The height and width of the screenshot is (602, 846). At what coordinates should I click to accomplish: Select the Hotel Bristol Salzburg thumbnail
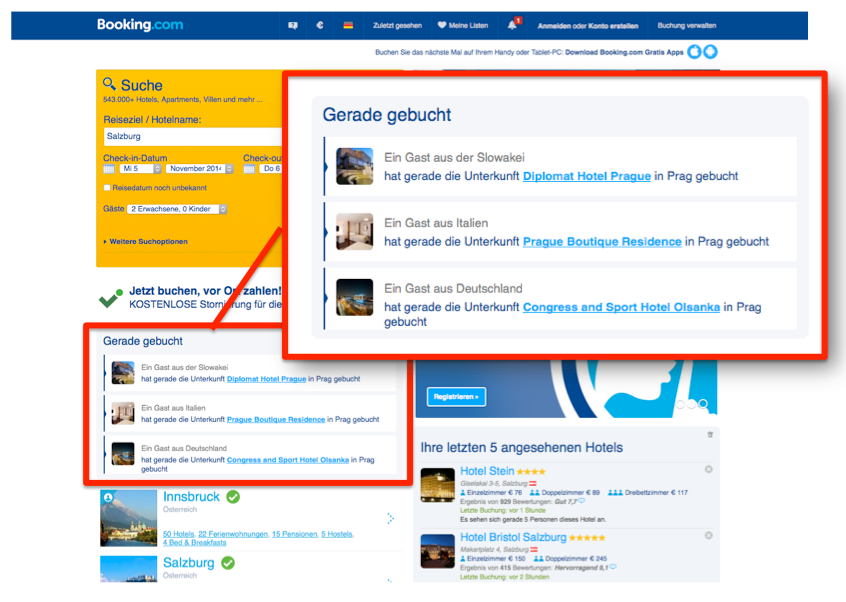(438, 551)
